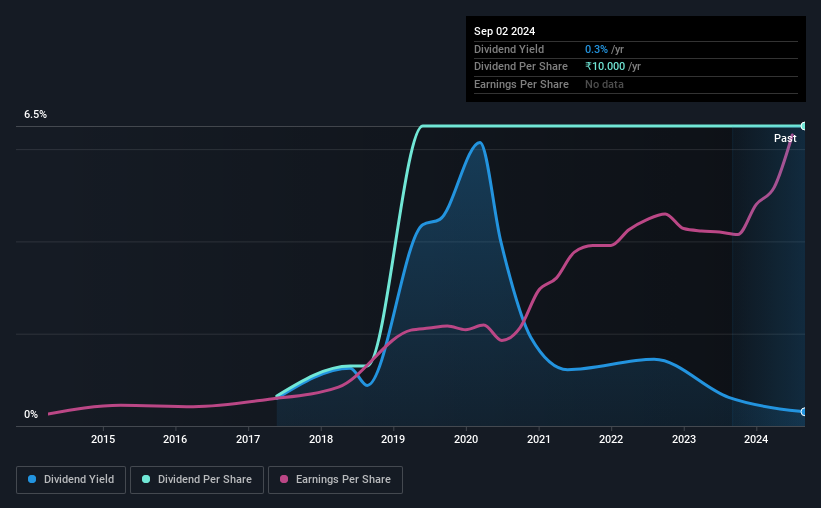Select the teal data point marker at chart end
The height and width of the screenshot is (508, 821).
pyautogui.click(x=803, y=126)
